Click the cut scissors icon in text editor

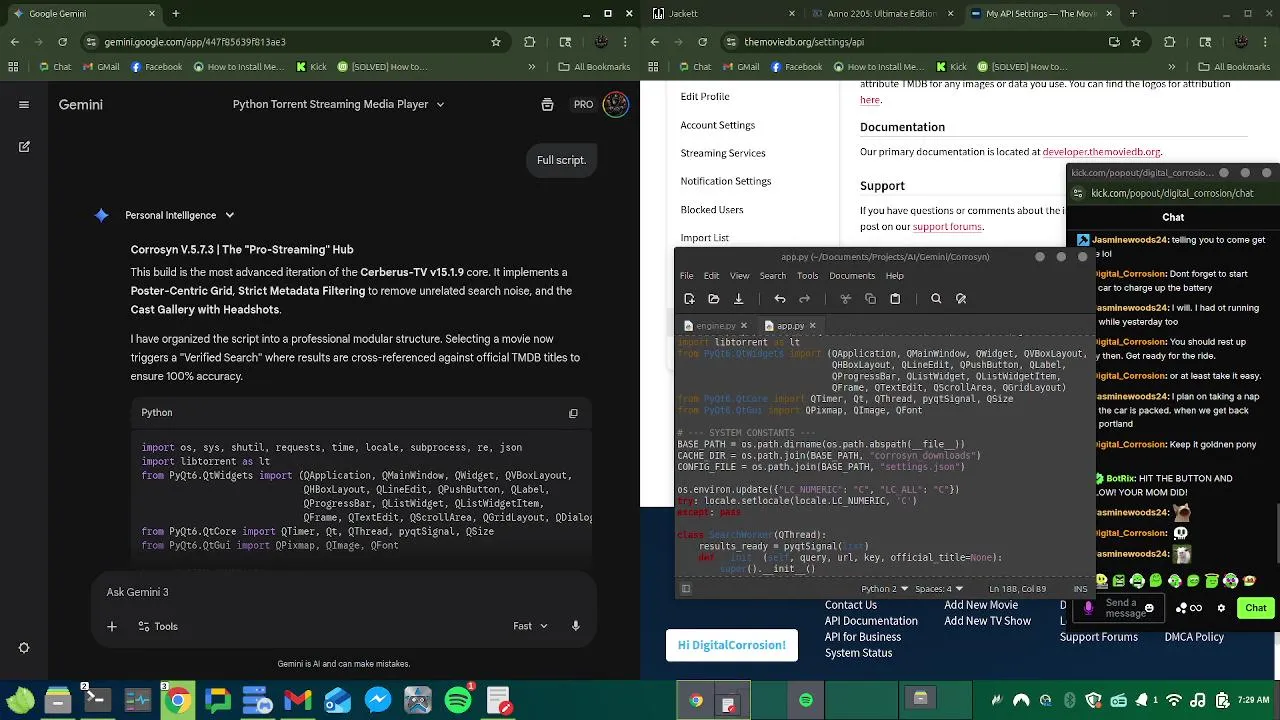(845, 298)
